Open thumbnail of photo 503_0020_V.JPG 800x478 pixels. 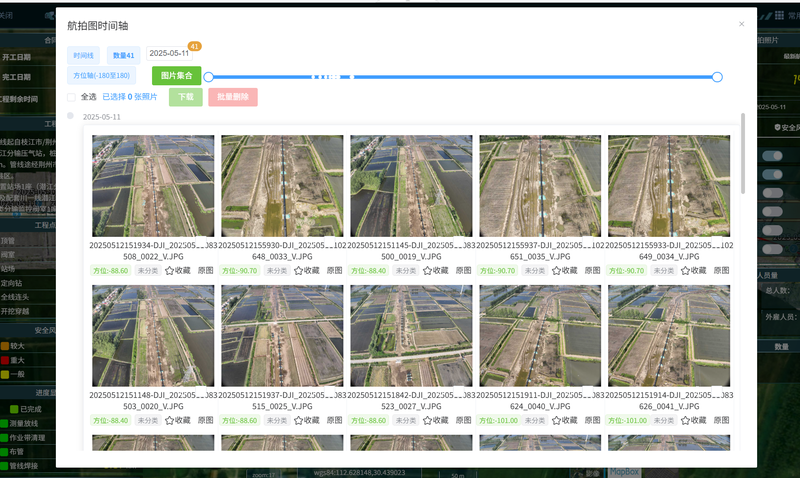(x=153, y=336)
